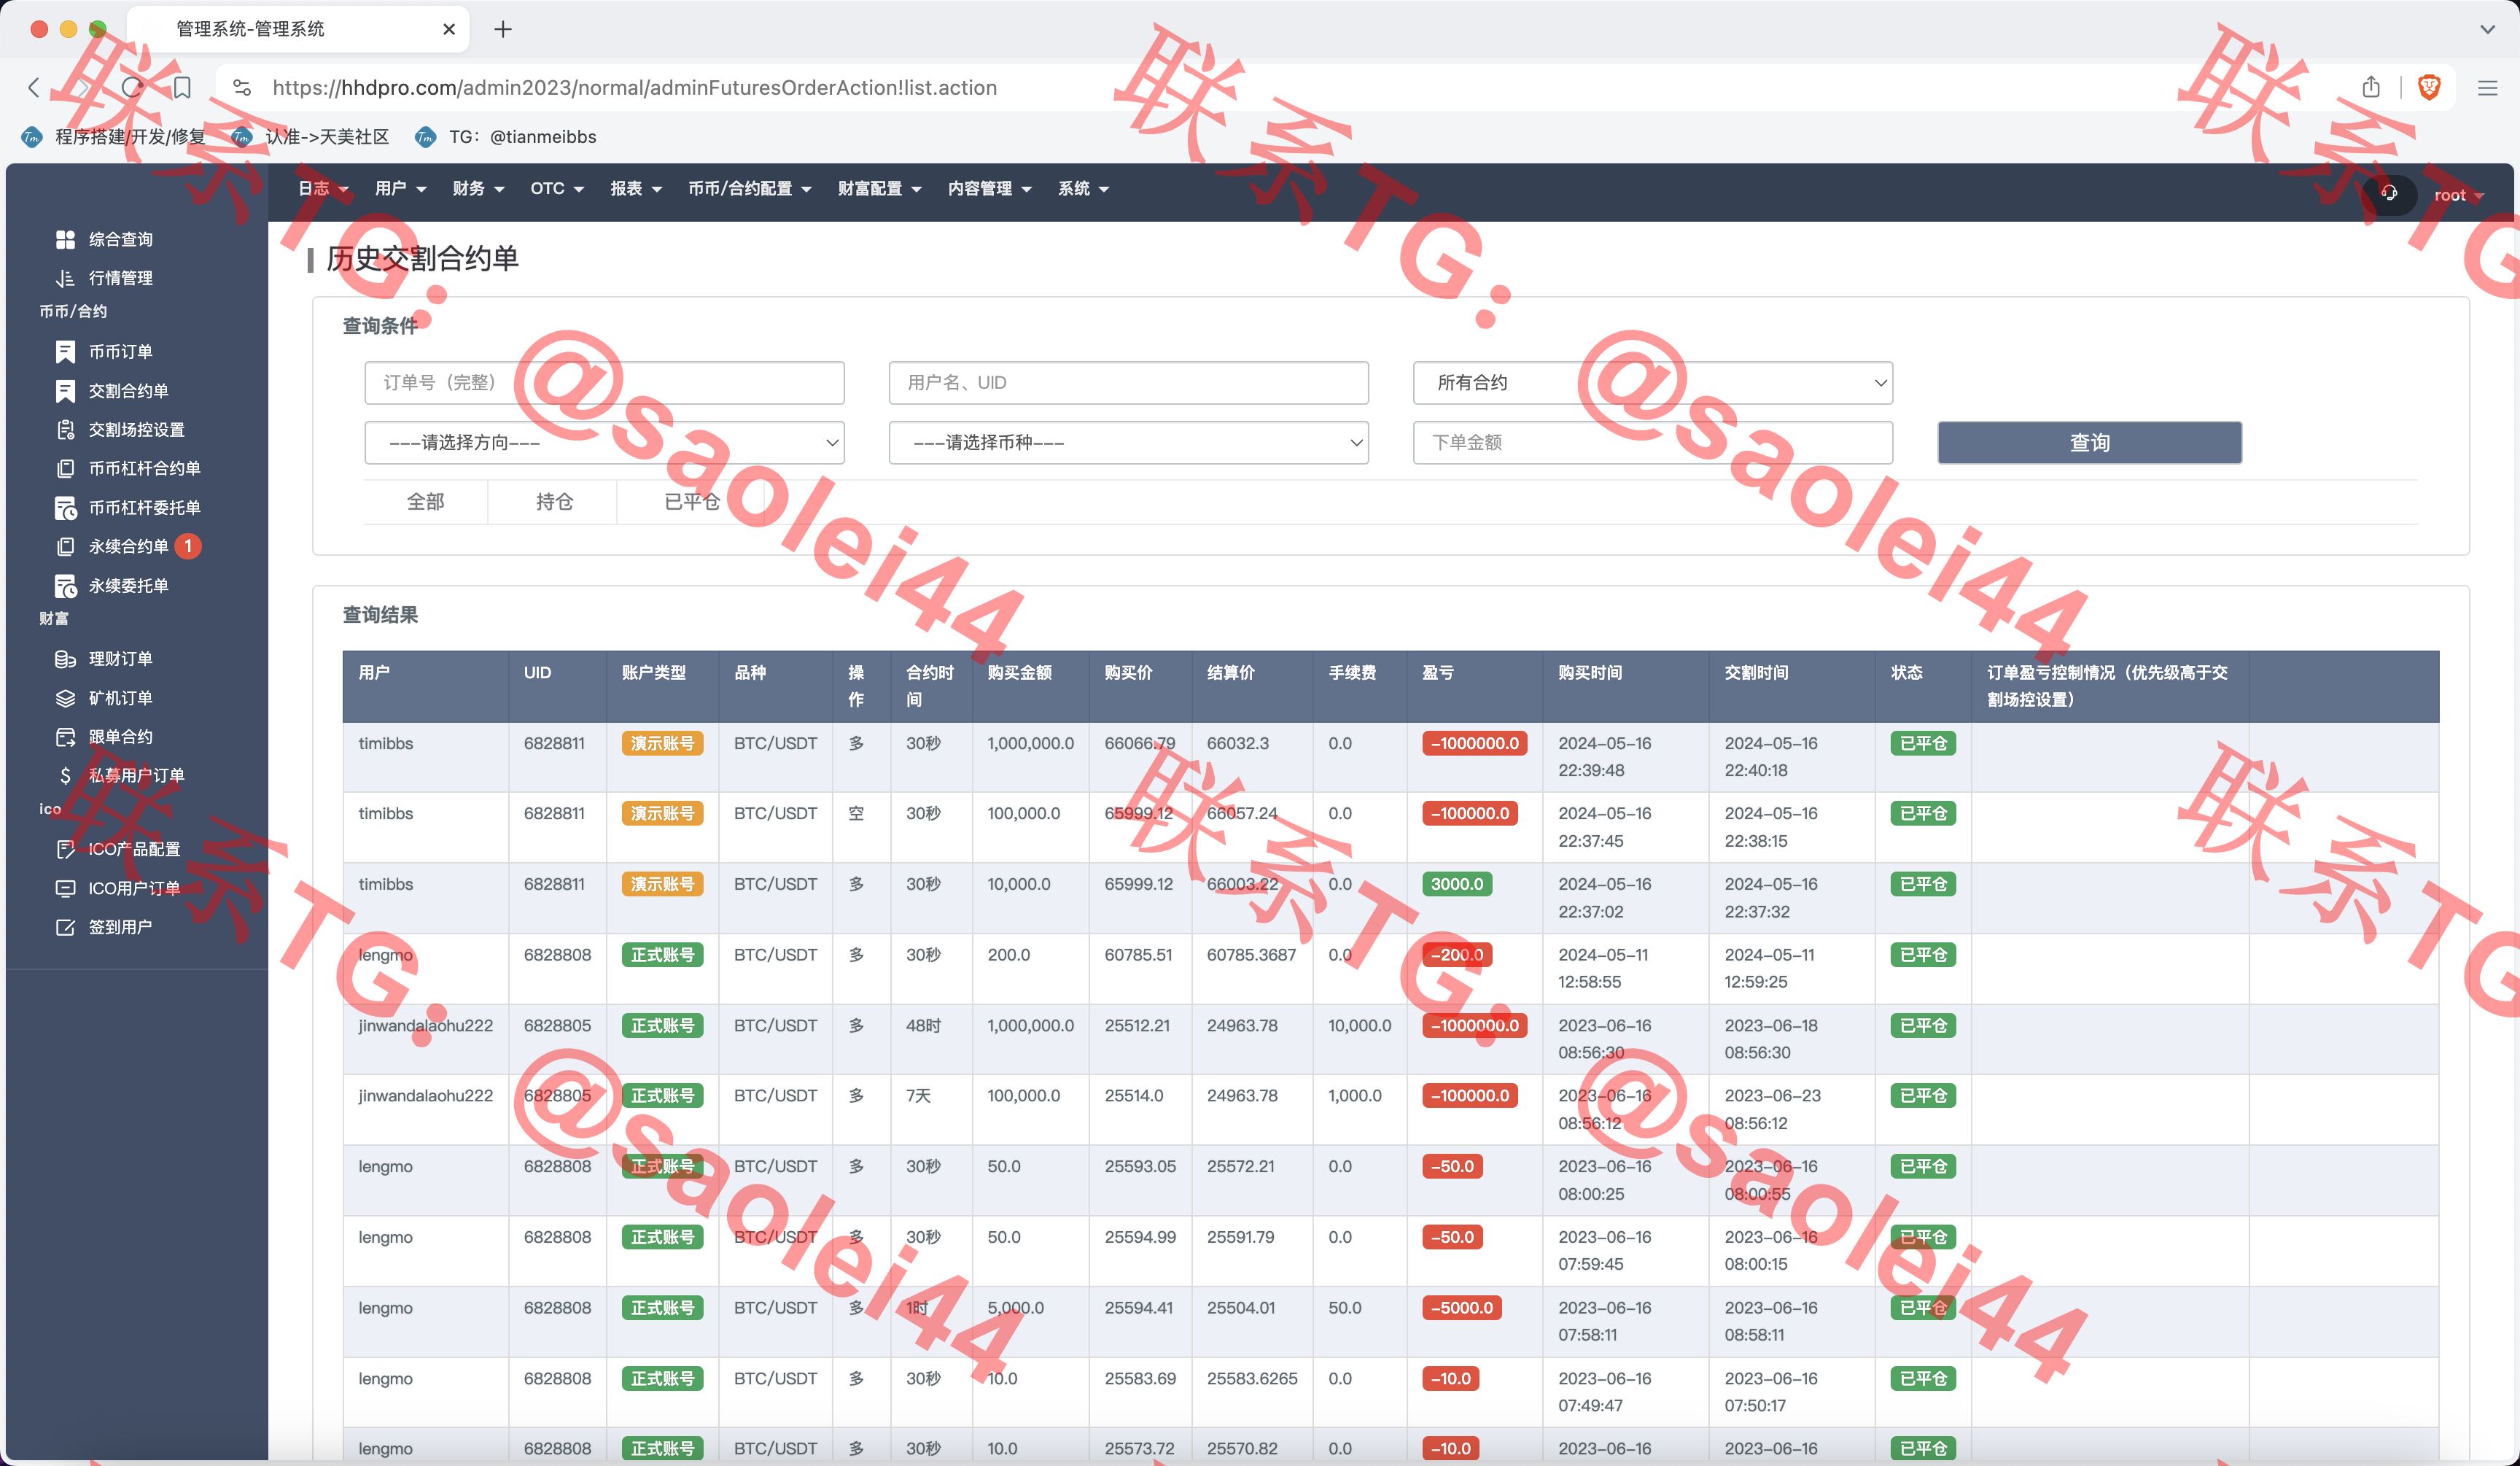Screen dimensions: 2520x1466
Task: Click the 币币杠杆委托单 sidebar icon
Action: pyautogui.click(x=65, y=508)
